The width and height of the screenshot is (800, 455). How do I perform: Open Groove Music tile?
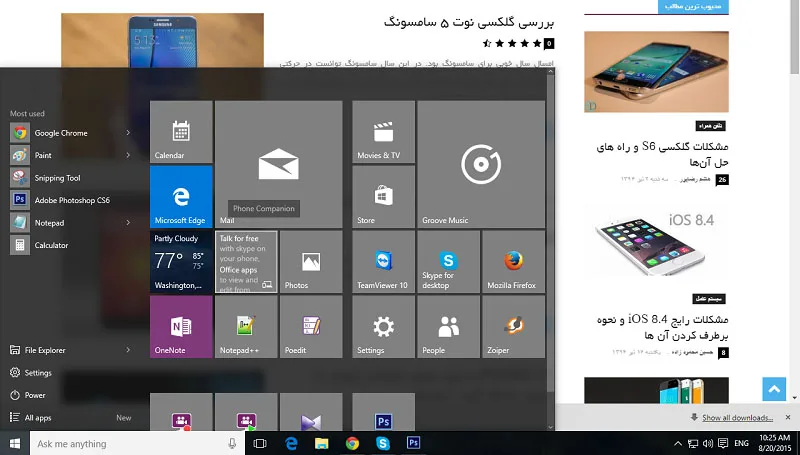pos(481,164)
